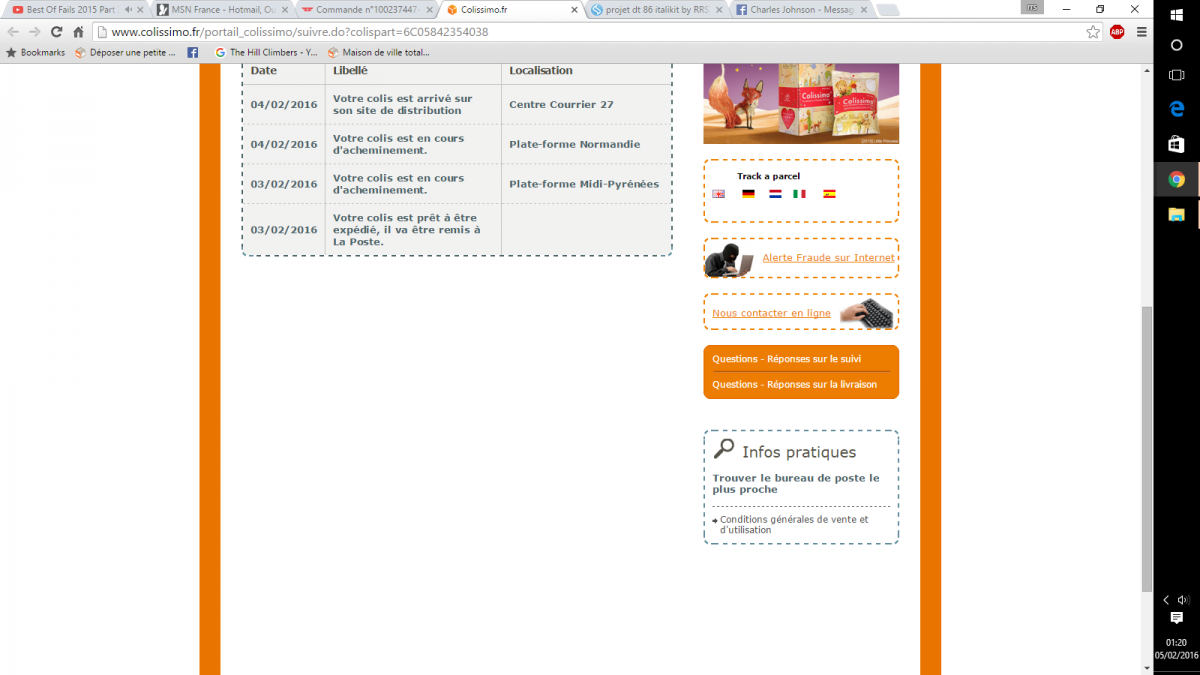Viewport: 1200px width, 675px height.
Task: Click the German flag icon
Action: 748,194
